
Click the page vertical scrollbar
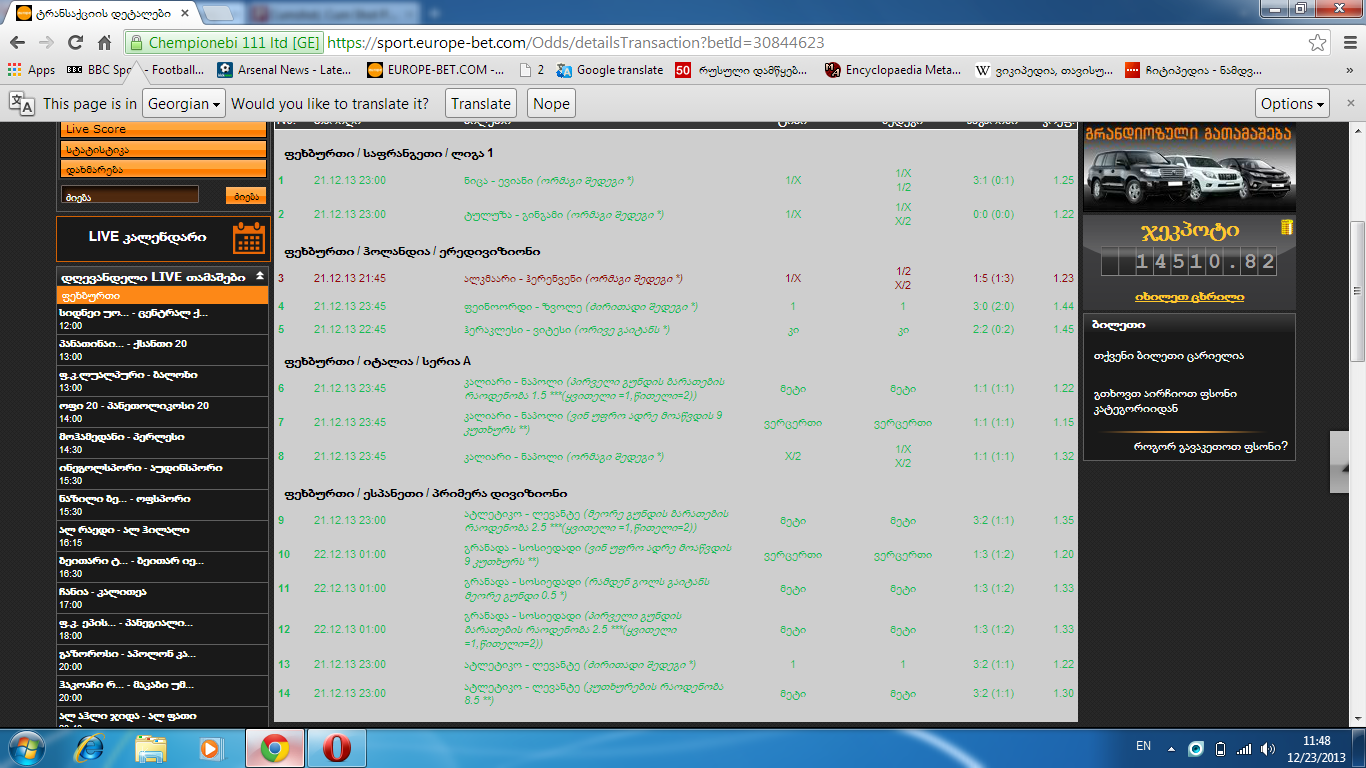coord(1357,290)
